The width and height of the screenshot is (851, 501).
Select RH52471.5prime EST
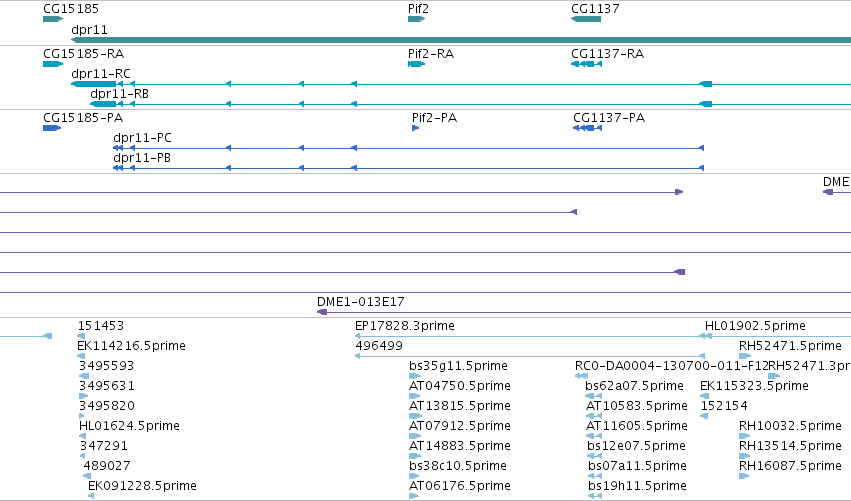click(x=745, y=356)
